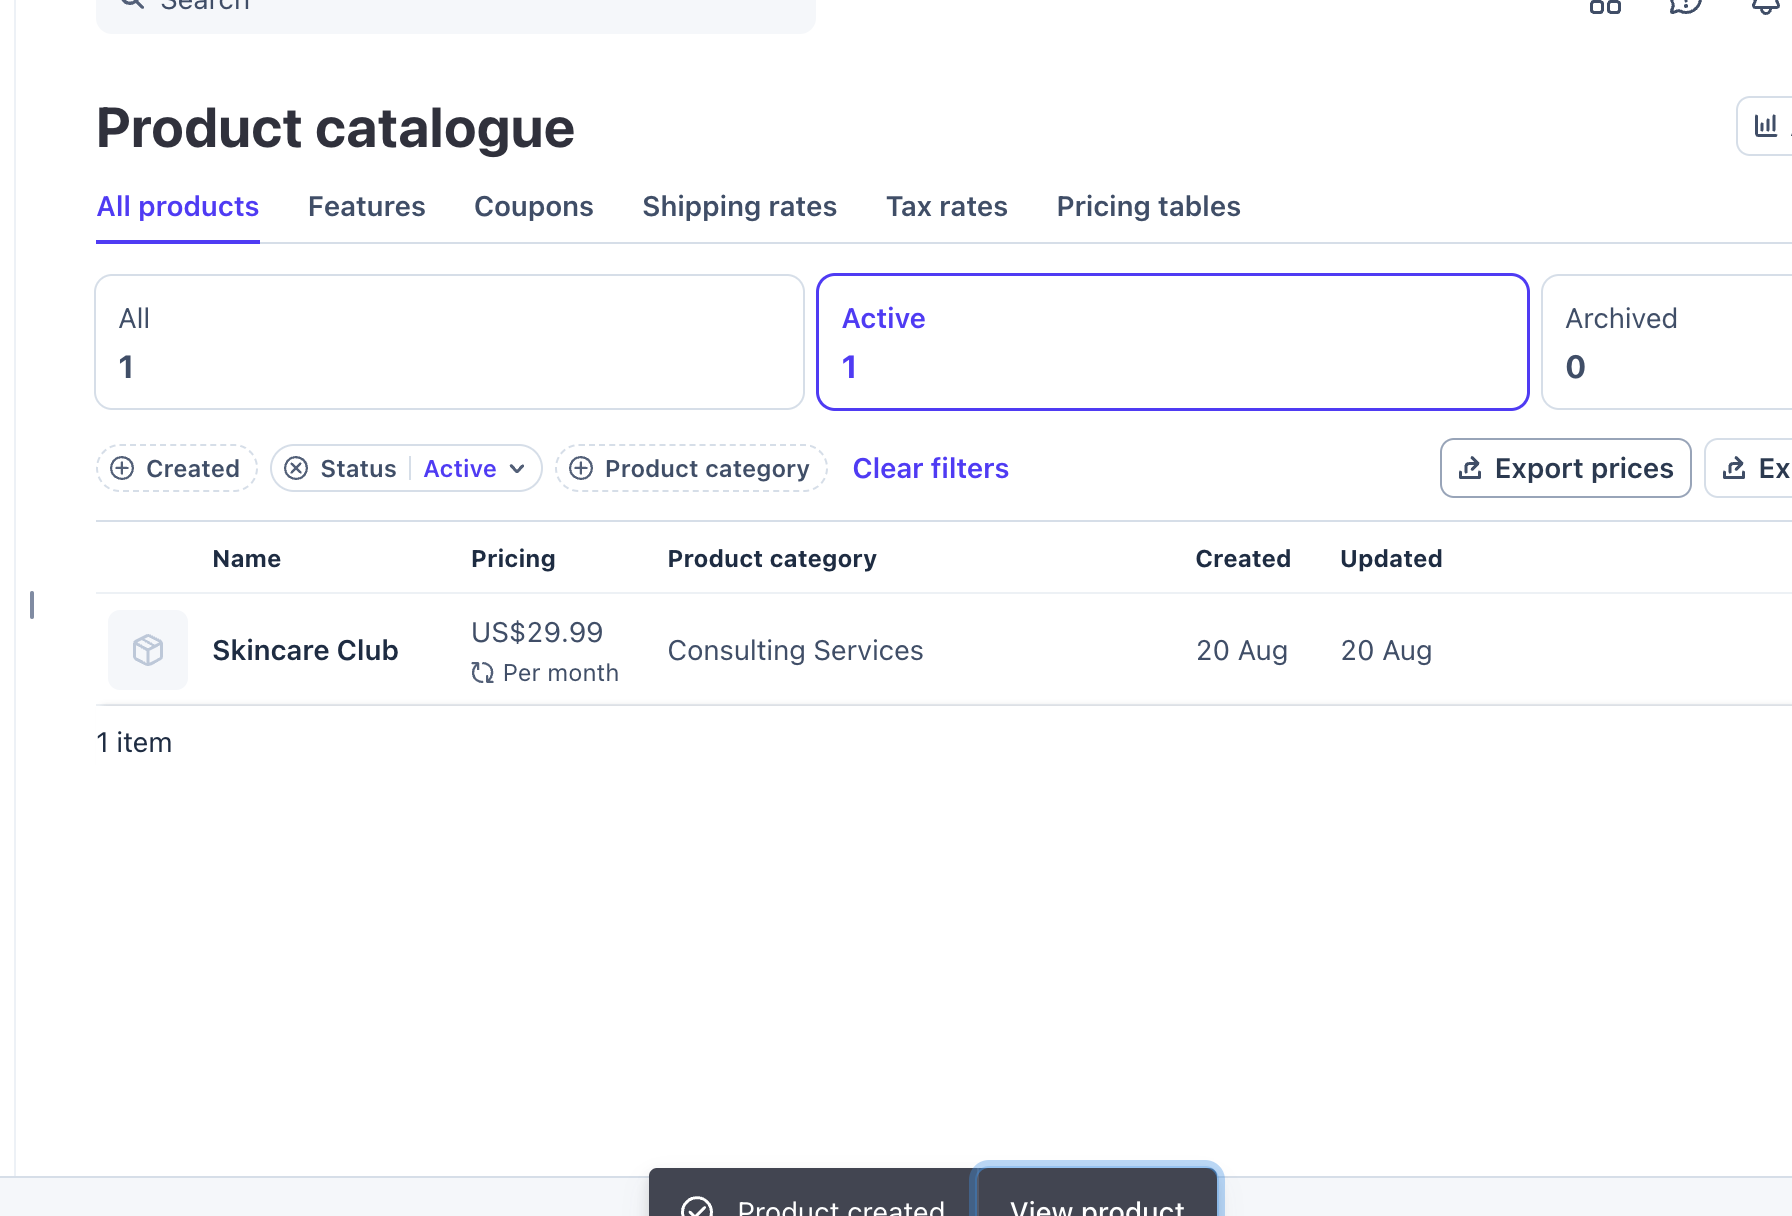Click the Updated column header

pos(1391,559)
